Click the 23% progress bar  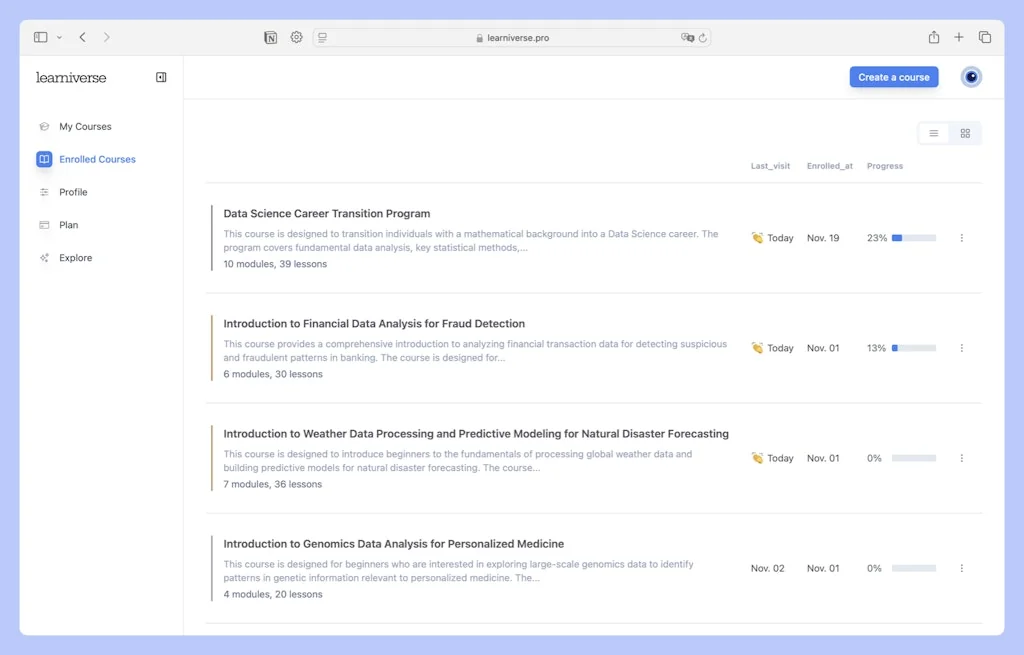coord(913,238)
